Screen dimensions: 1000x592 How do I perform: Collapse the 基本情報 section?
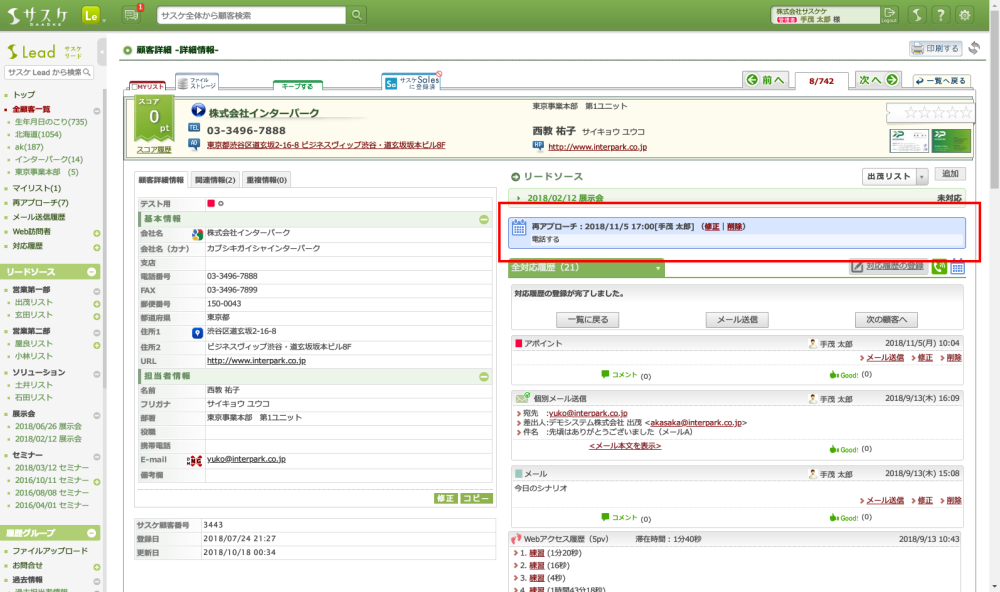pos(484,219)
